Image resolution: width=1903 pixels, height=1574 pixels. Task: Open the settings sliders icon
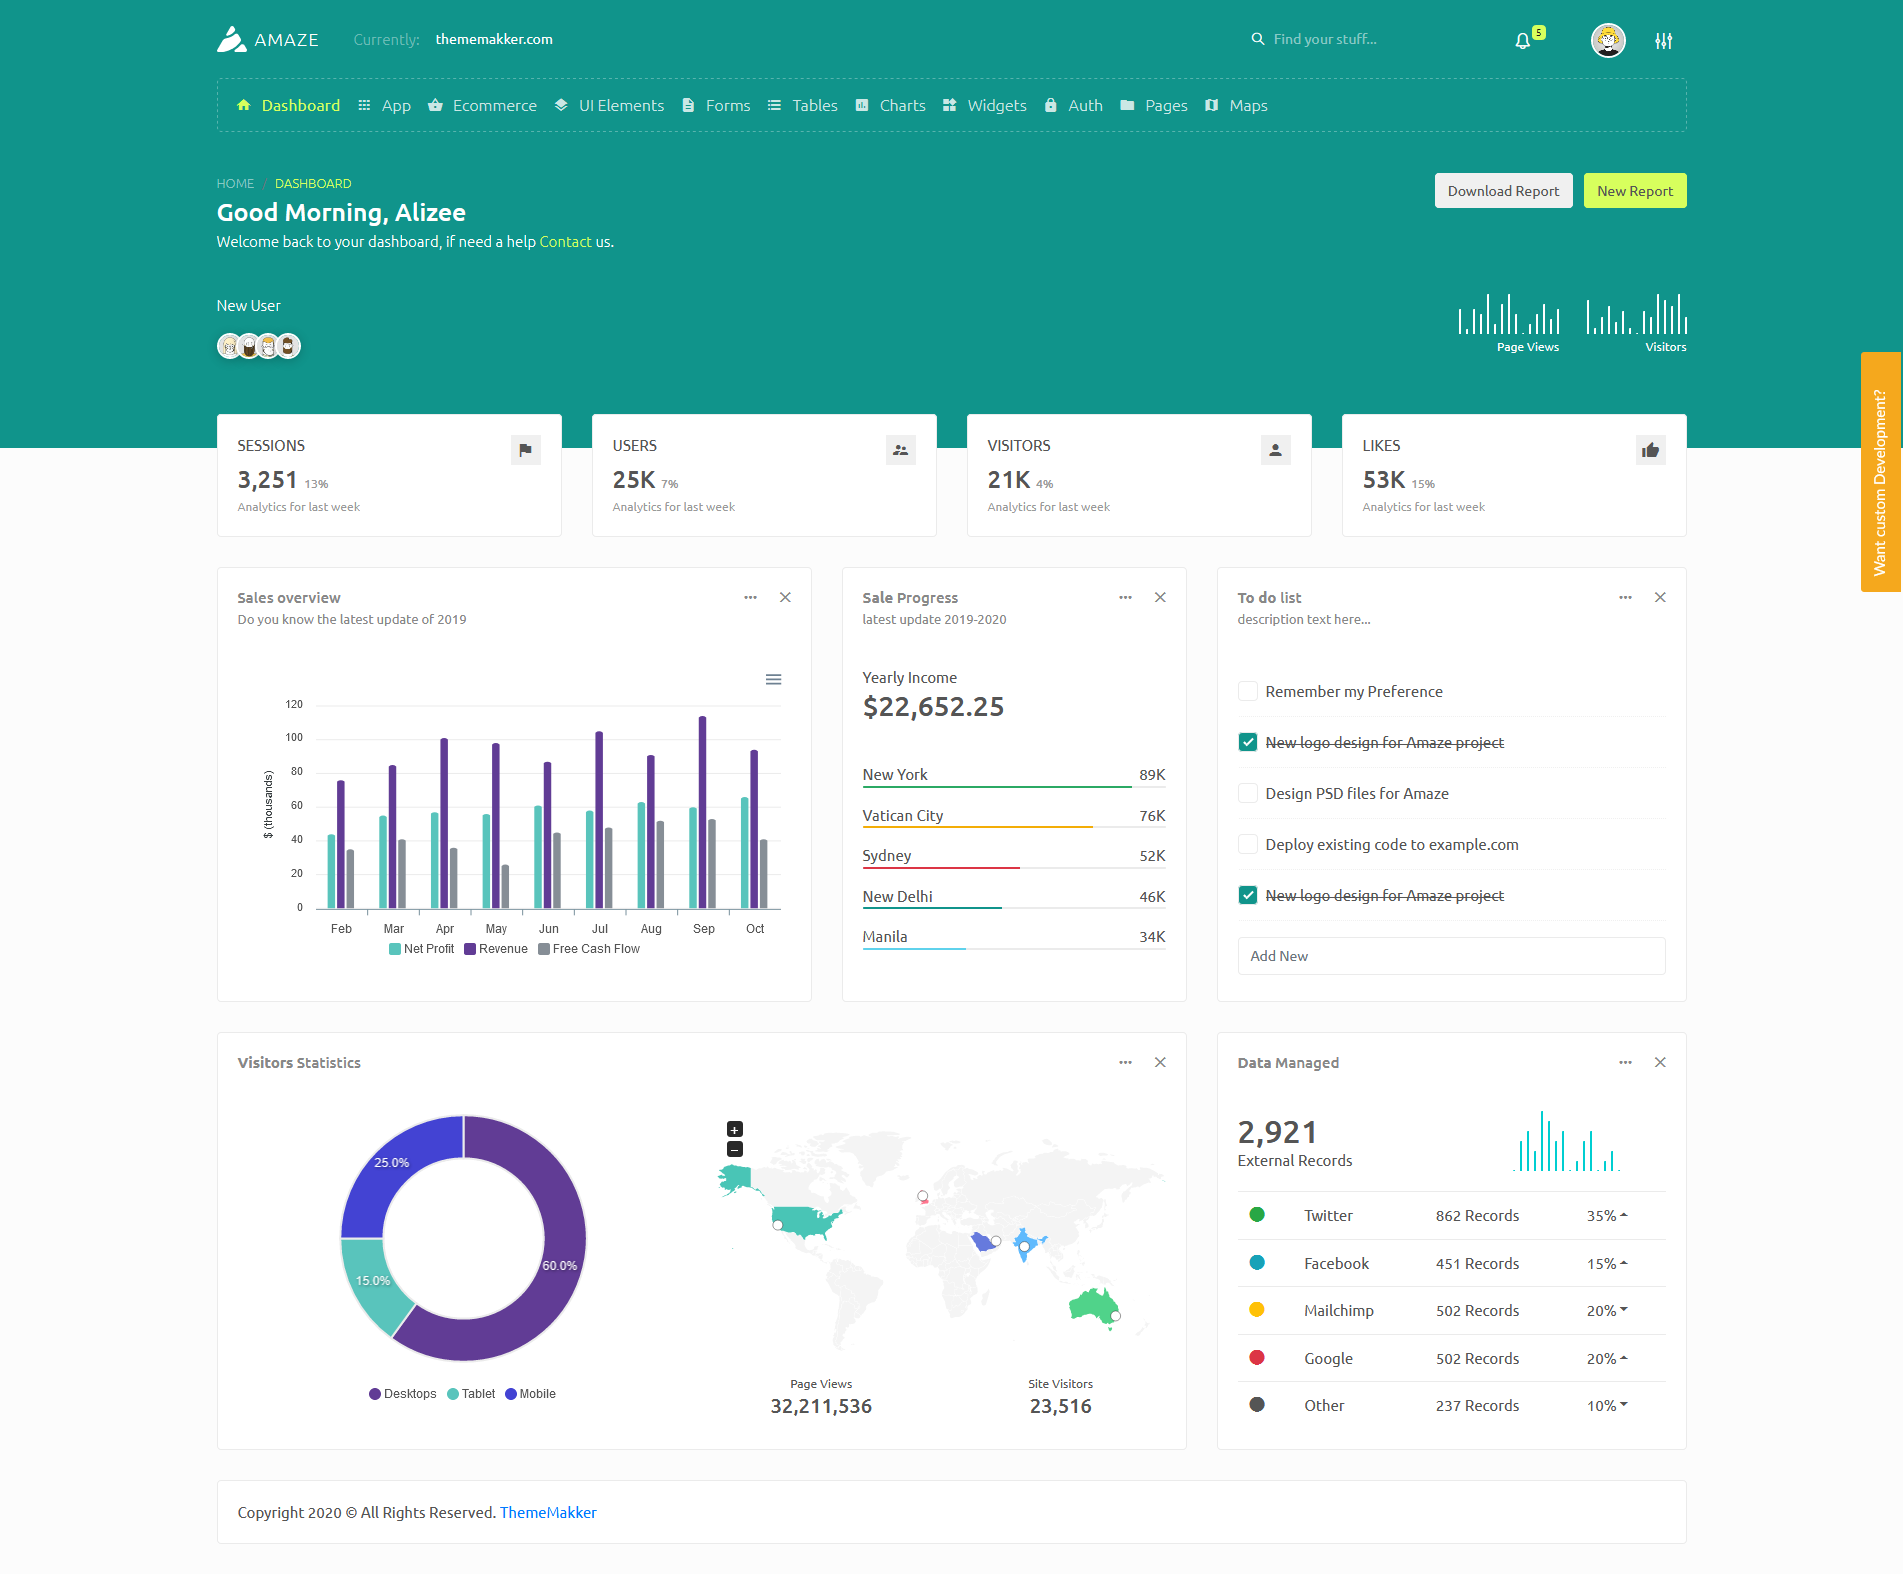point(1663,41)
